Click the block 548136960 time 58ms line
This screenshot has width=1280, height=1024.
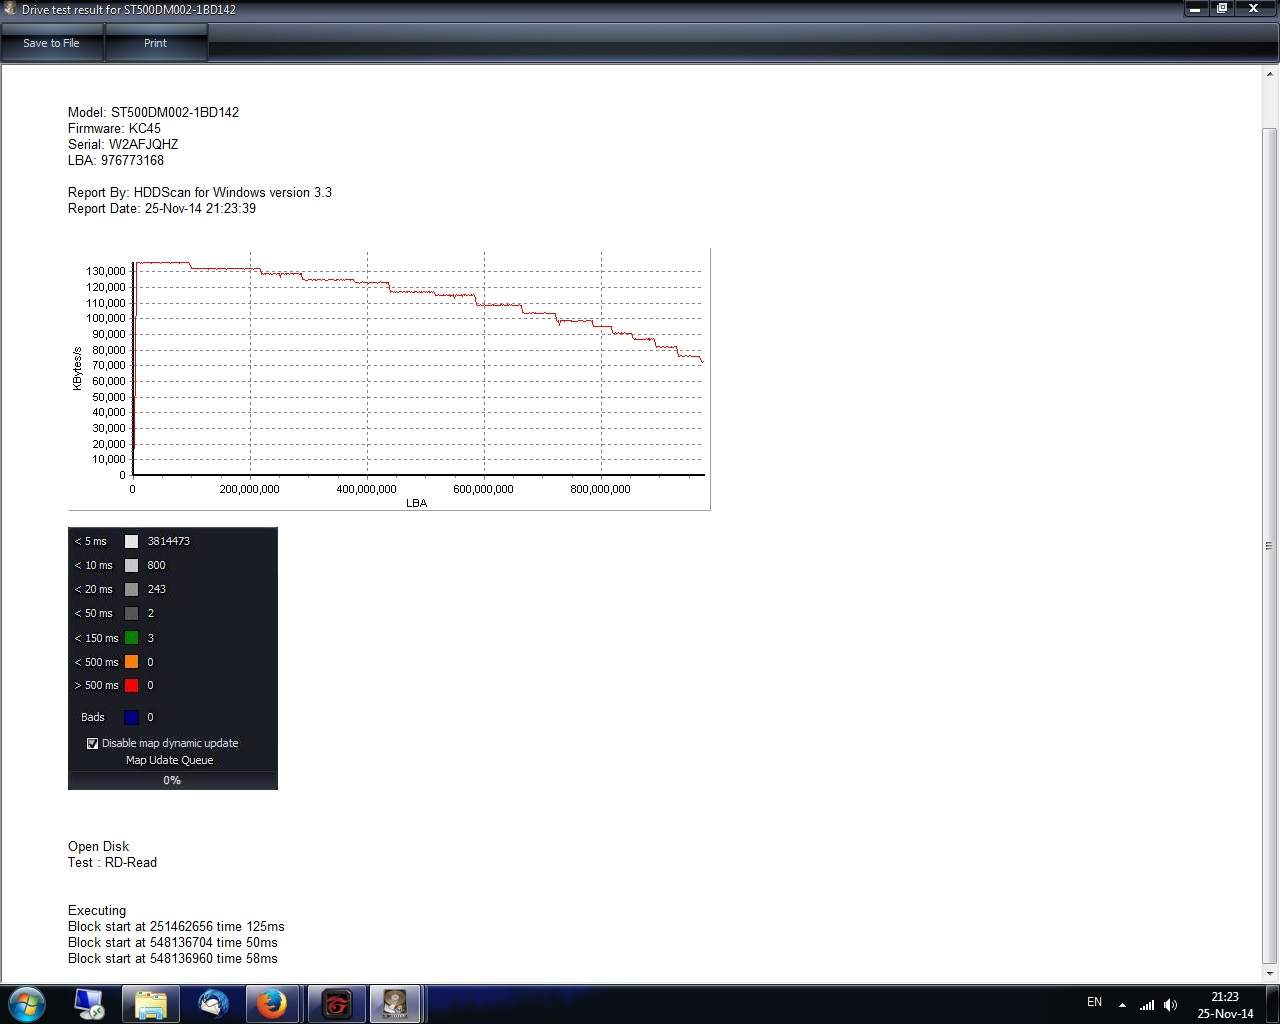click(x=173, y=958)
